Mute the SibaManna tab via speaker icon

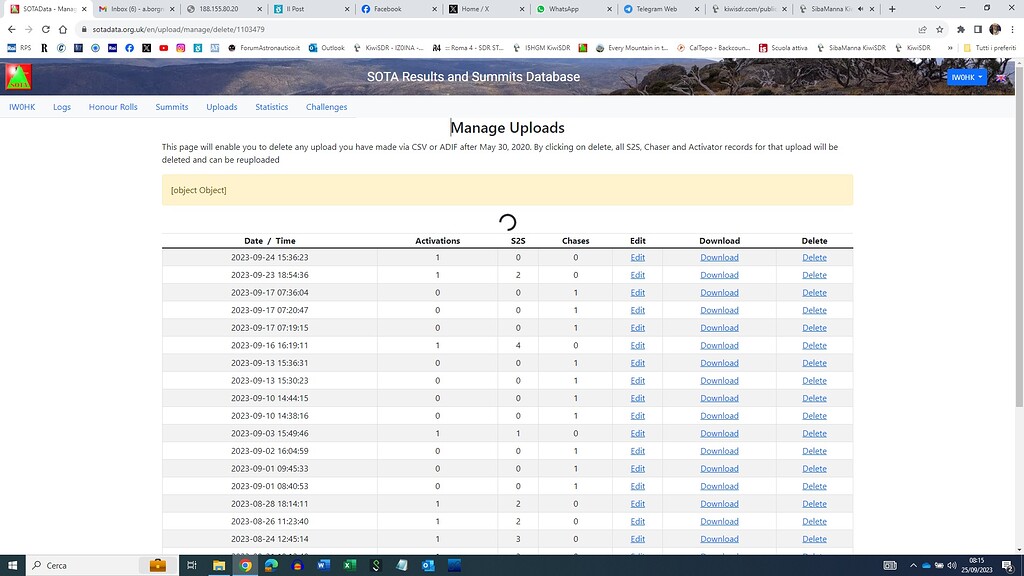(x=860, y=9)
